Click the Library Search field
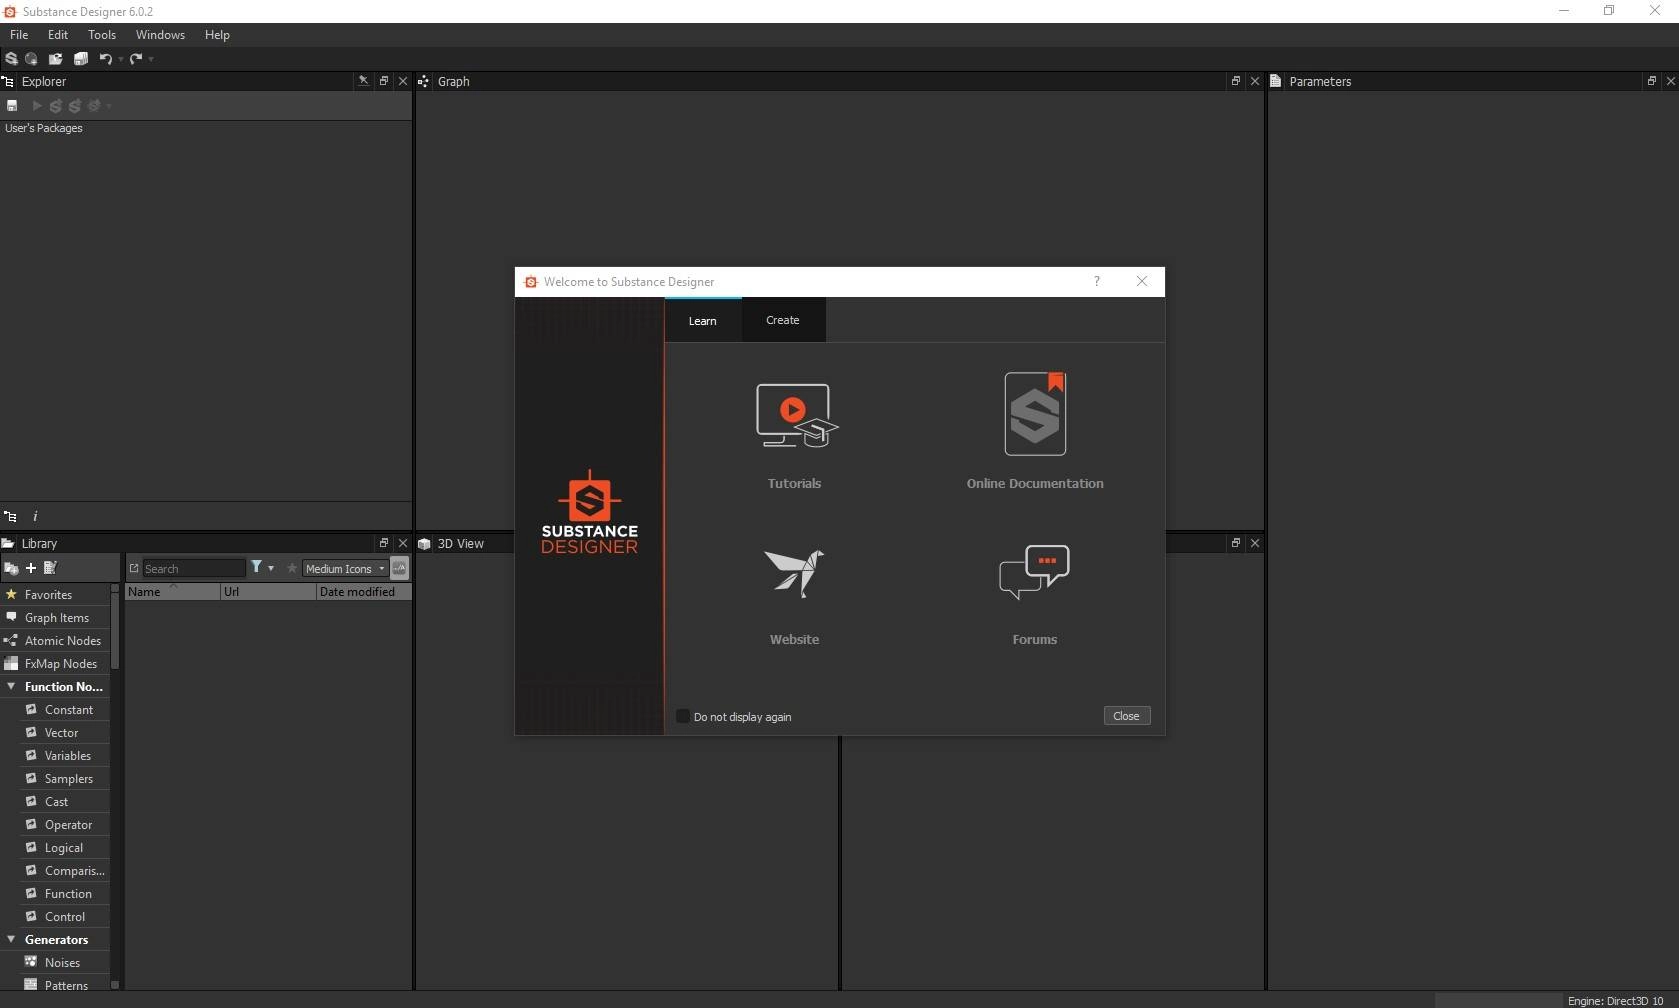The height and width of the screenshot is (1008, 1679). tap(194, 568)
